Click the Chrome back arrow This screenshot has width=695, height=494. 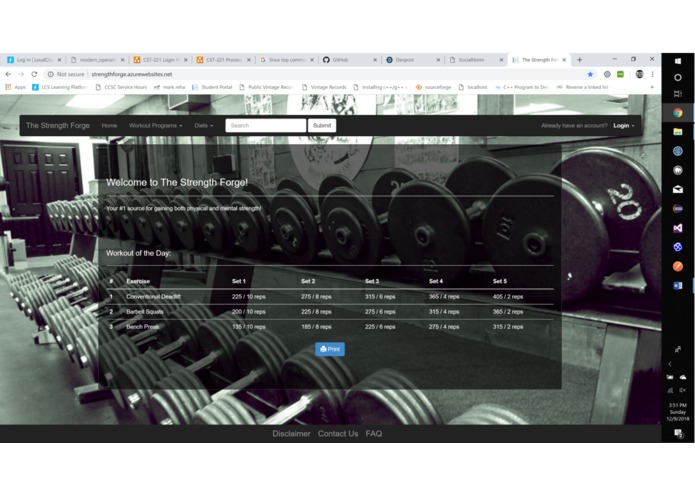8,74
